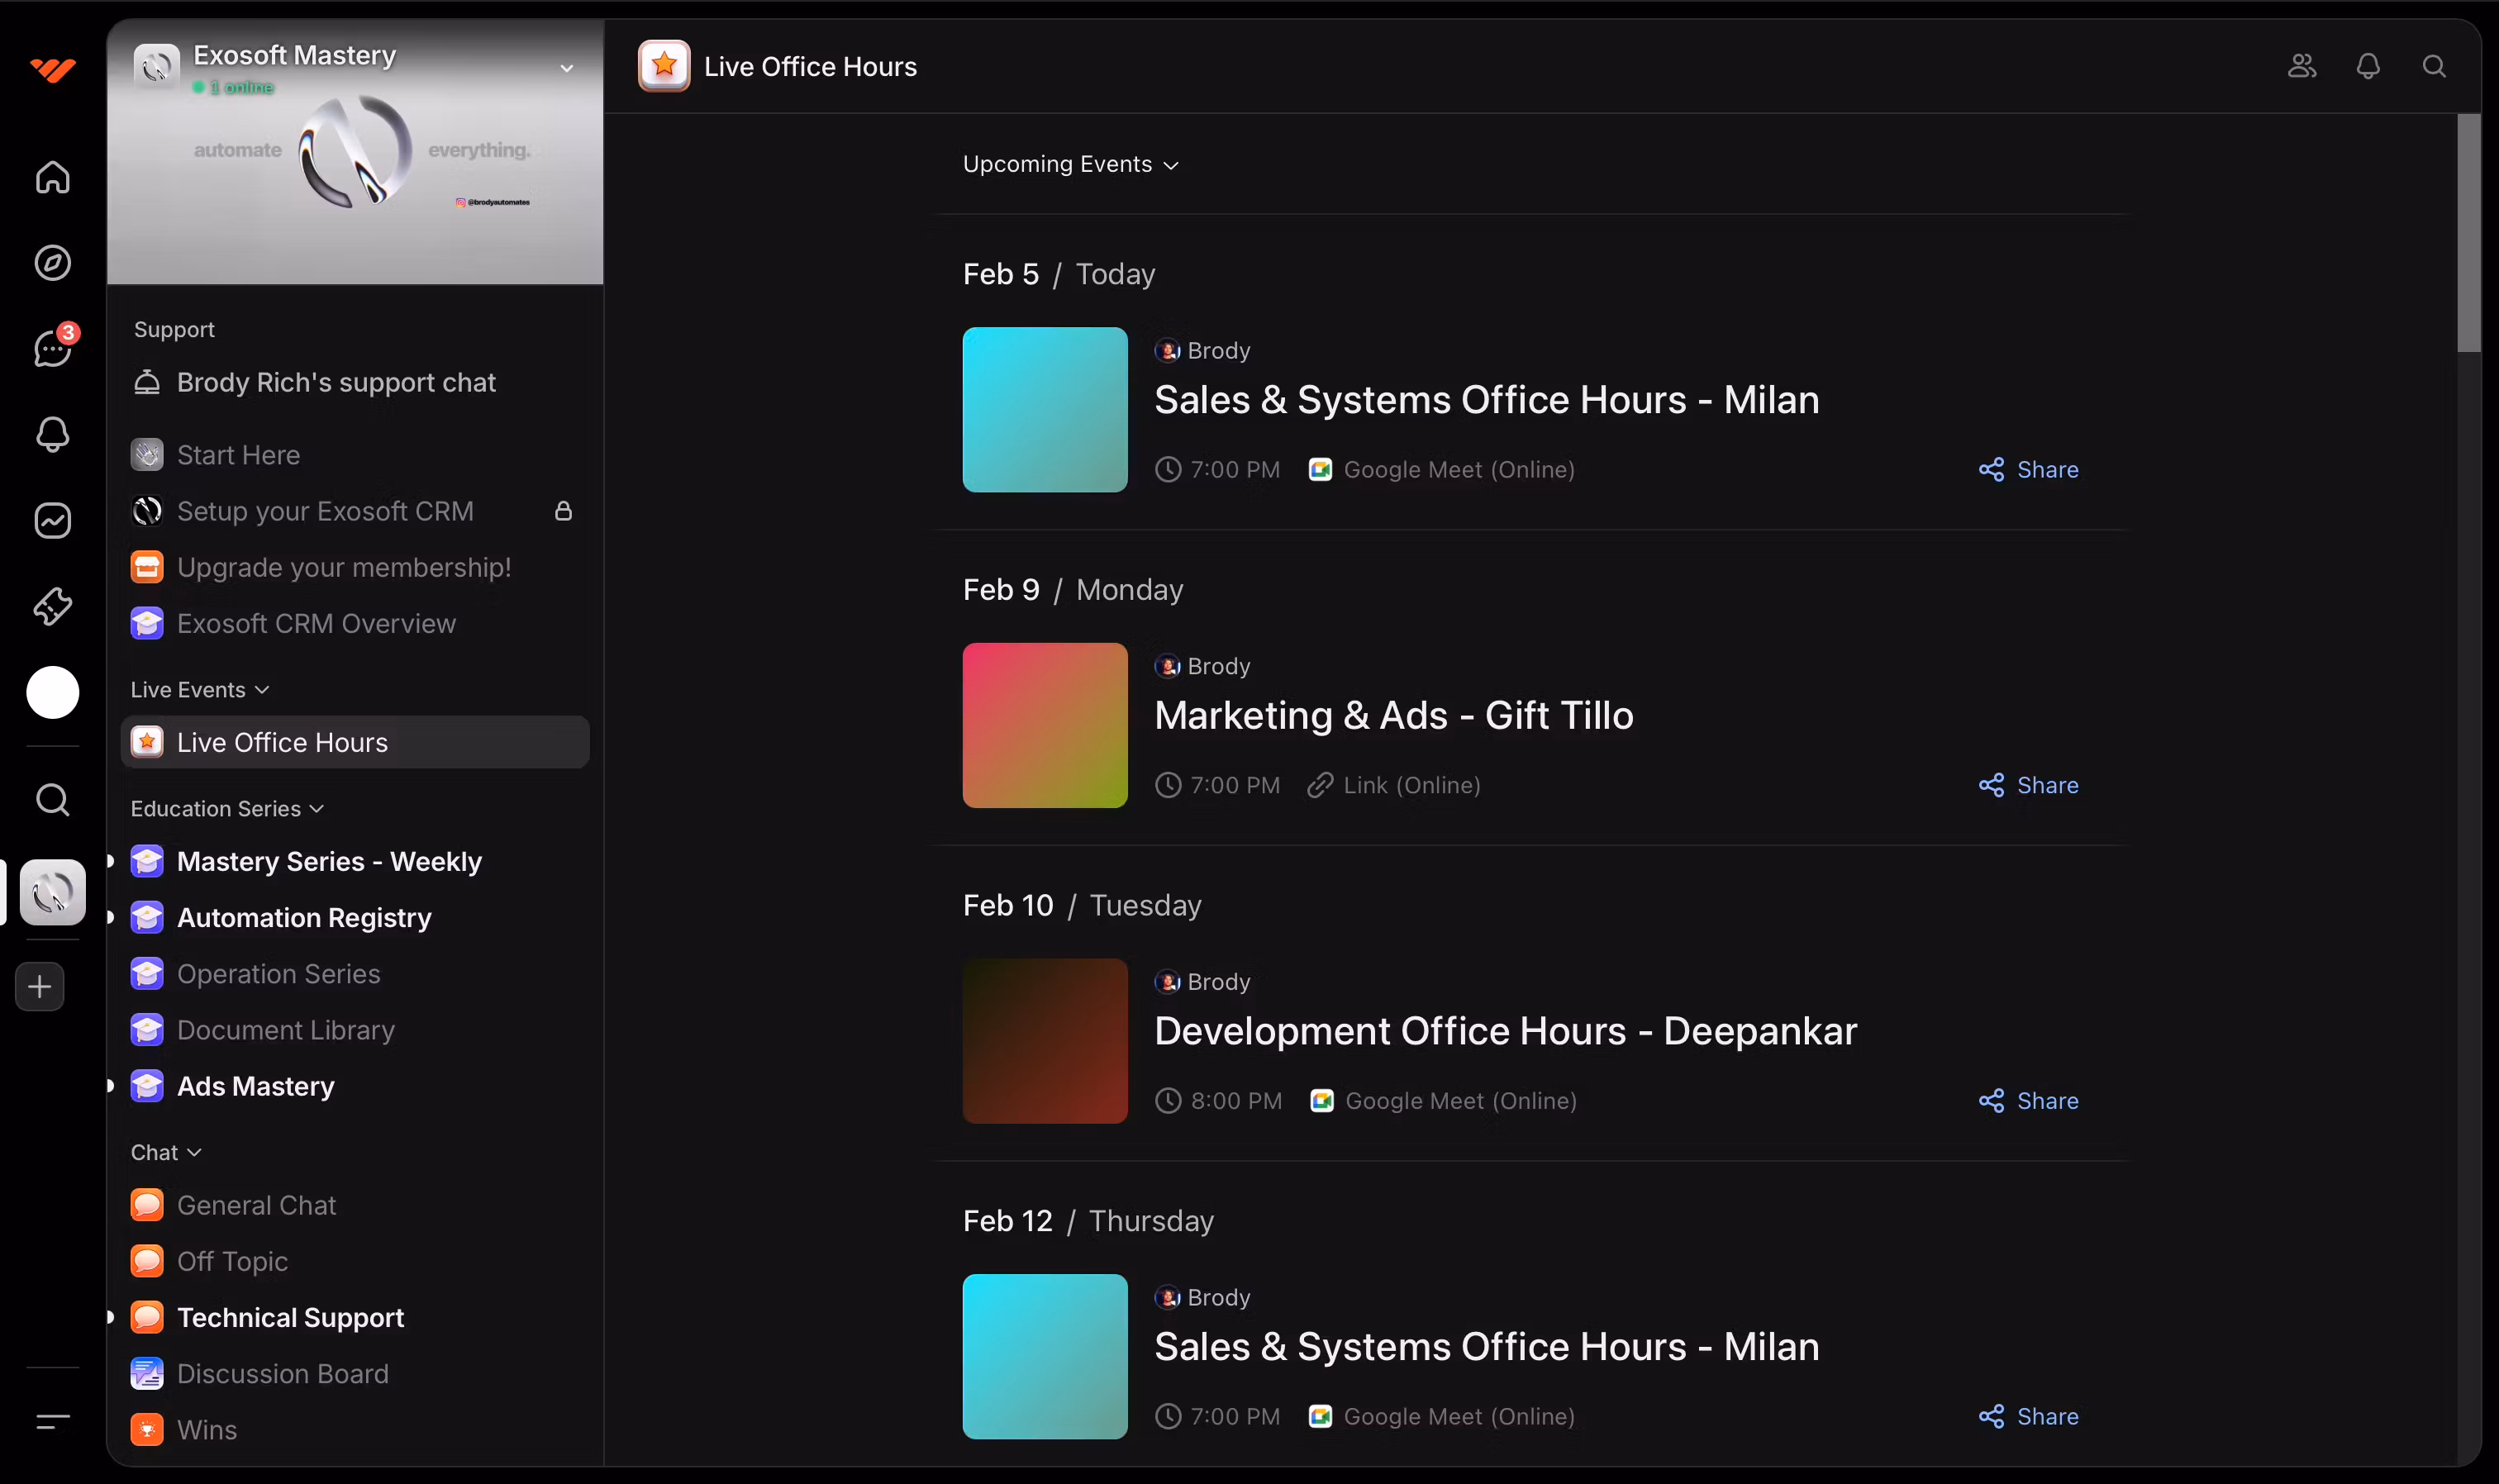Click the pink-green gradient event thumbnail
Viewport: 2499px width, 1484px height.
(x=1044, y=725)
